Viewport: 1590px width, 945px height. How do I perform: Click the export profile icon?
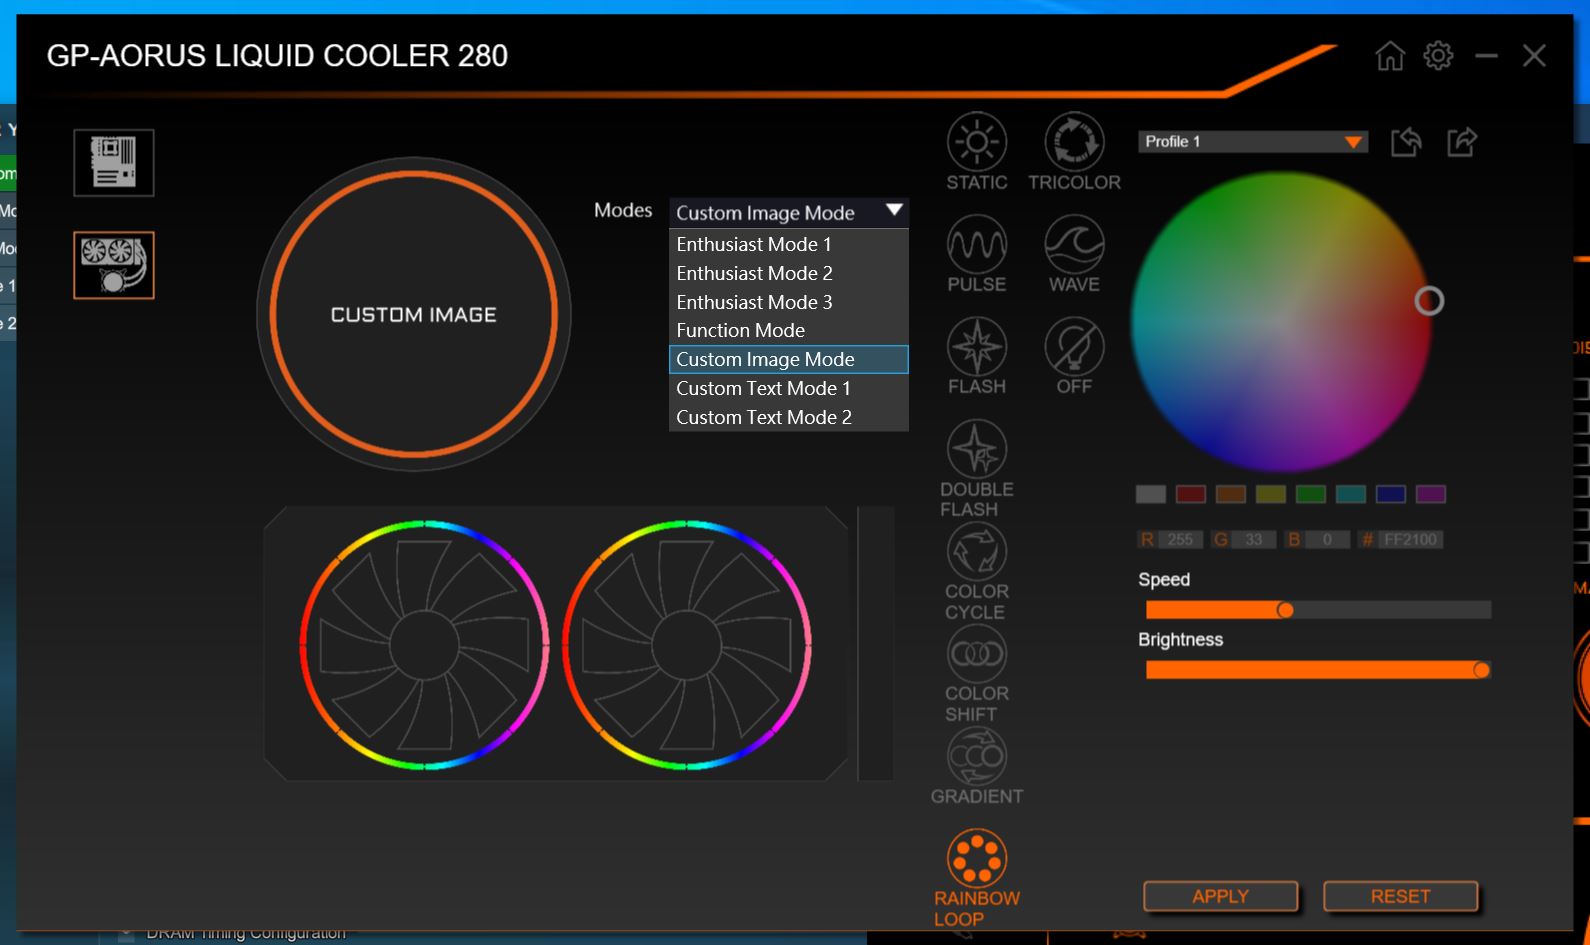click(x=1462, y=142)
